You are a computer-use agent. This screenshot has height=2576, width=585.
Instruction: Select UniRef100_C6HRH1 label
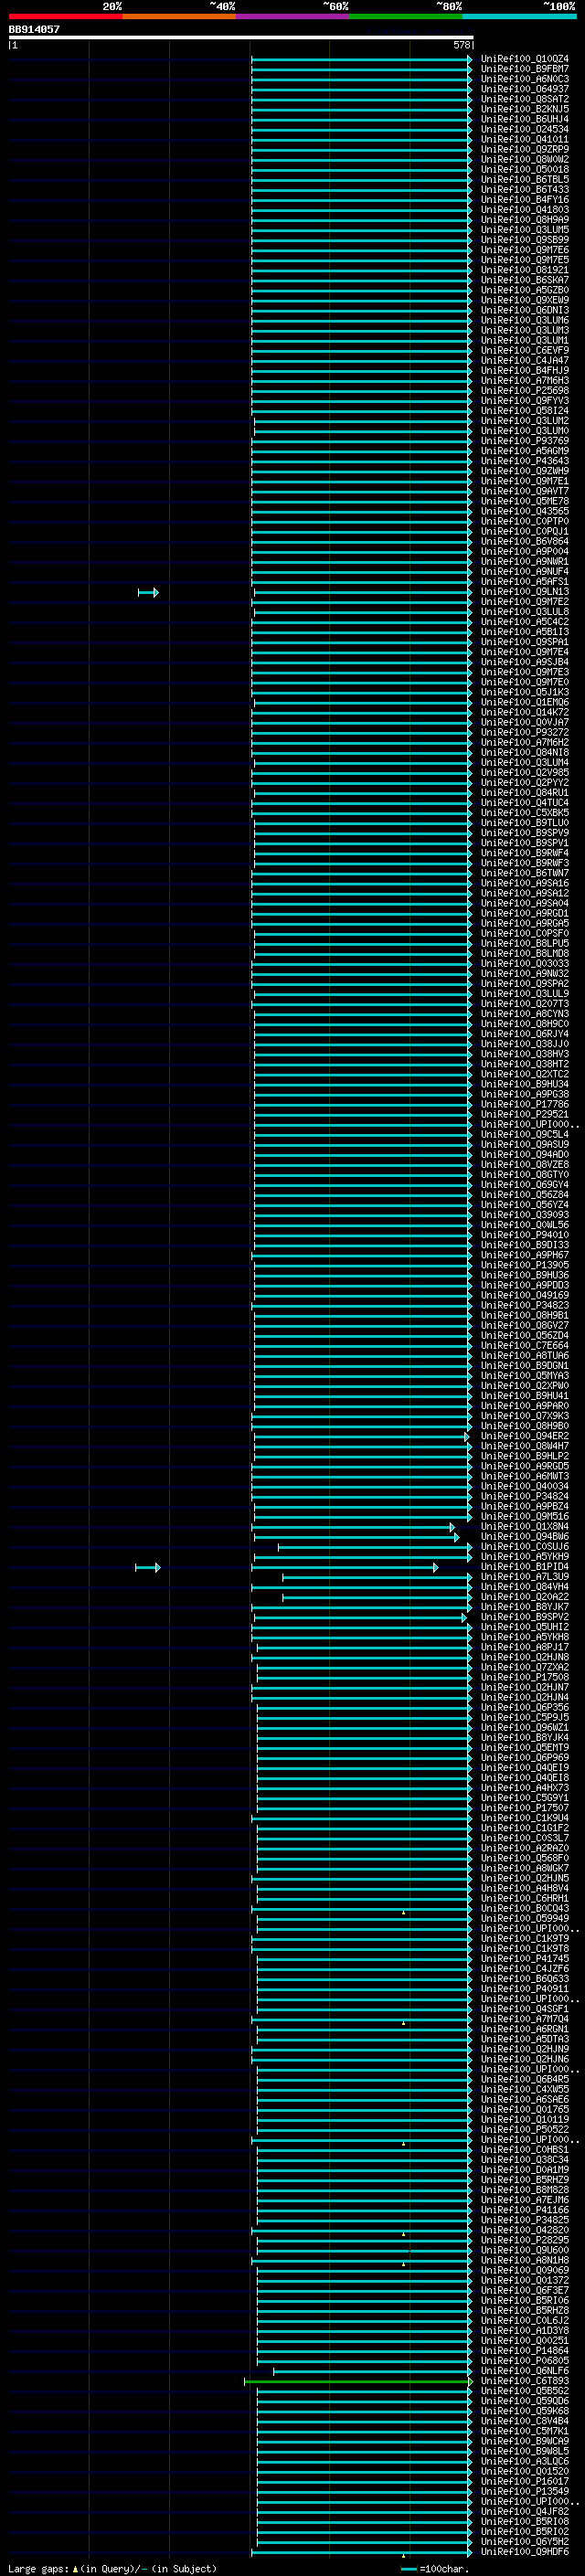pos(525,1898)
